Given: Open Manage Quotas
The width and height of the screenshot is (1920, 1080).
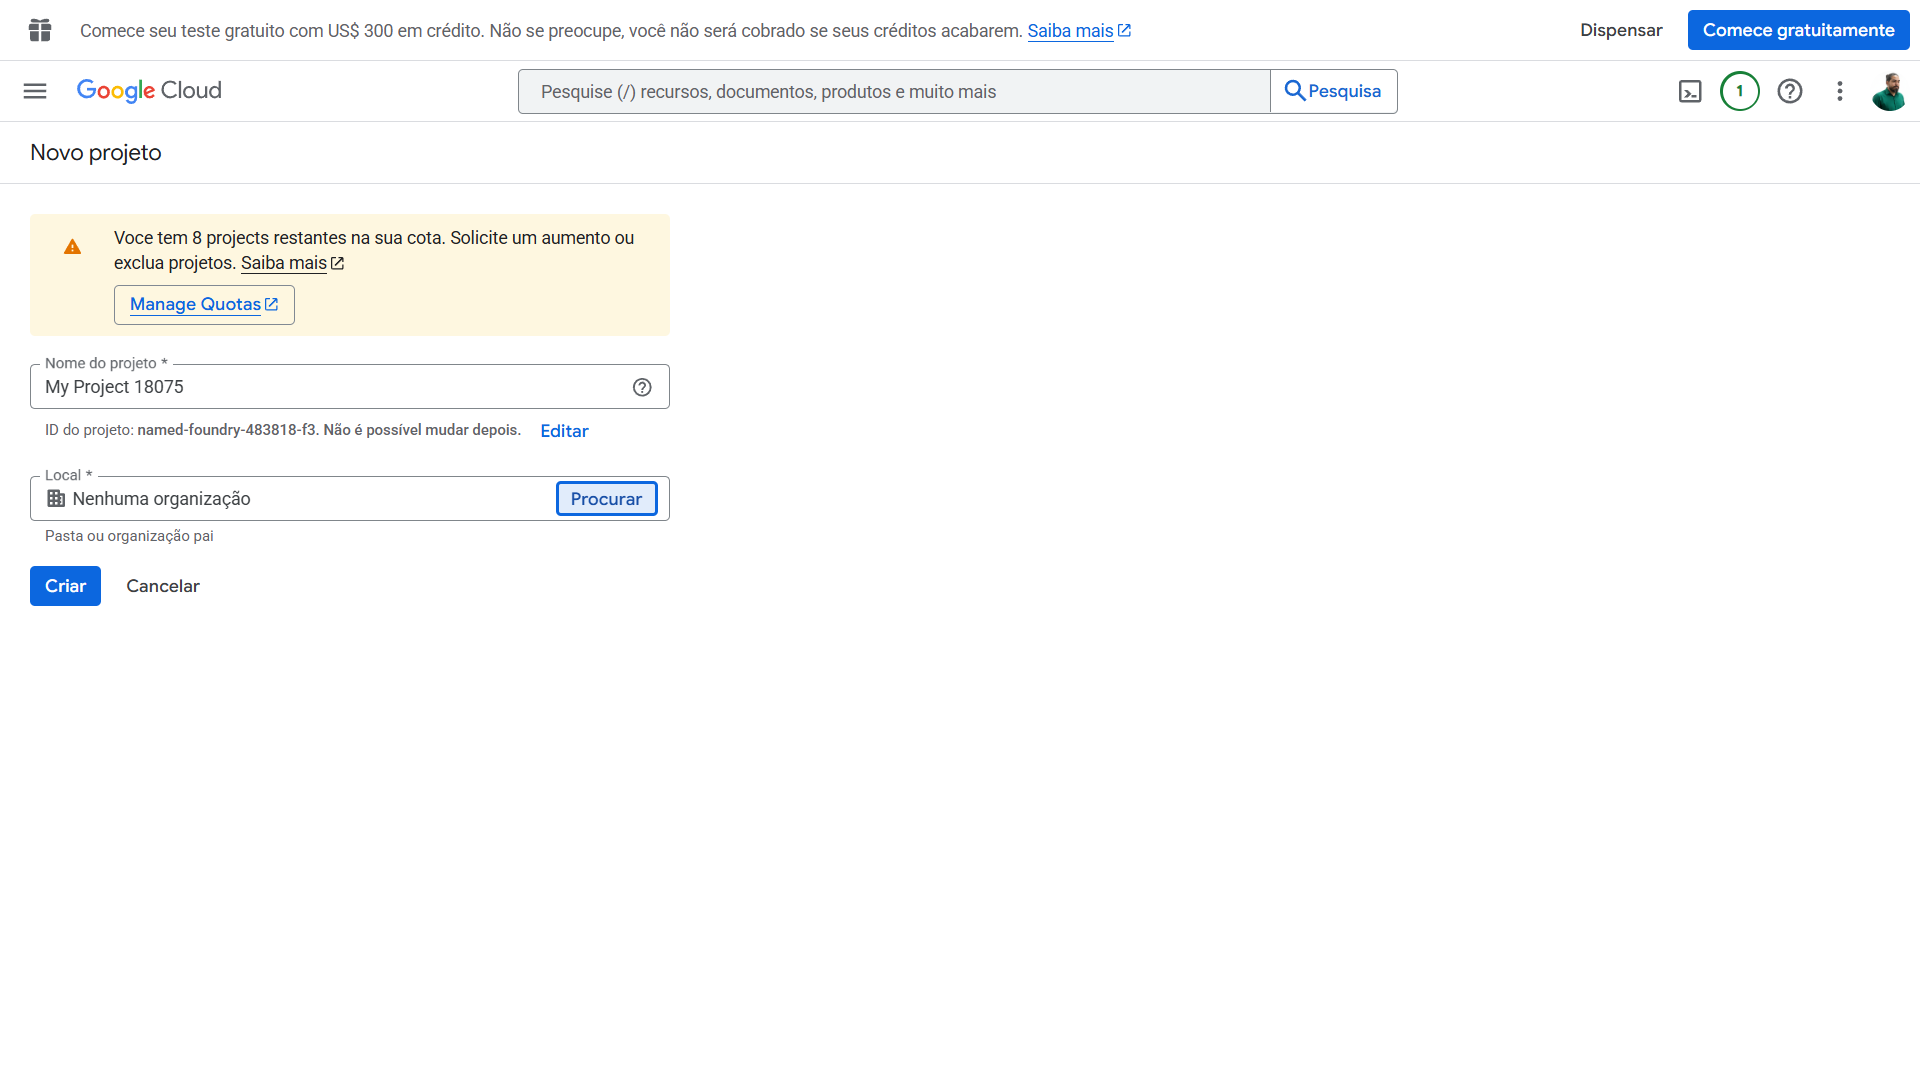Looking at the screenshot, I should (x=204, y=304).
